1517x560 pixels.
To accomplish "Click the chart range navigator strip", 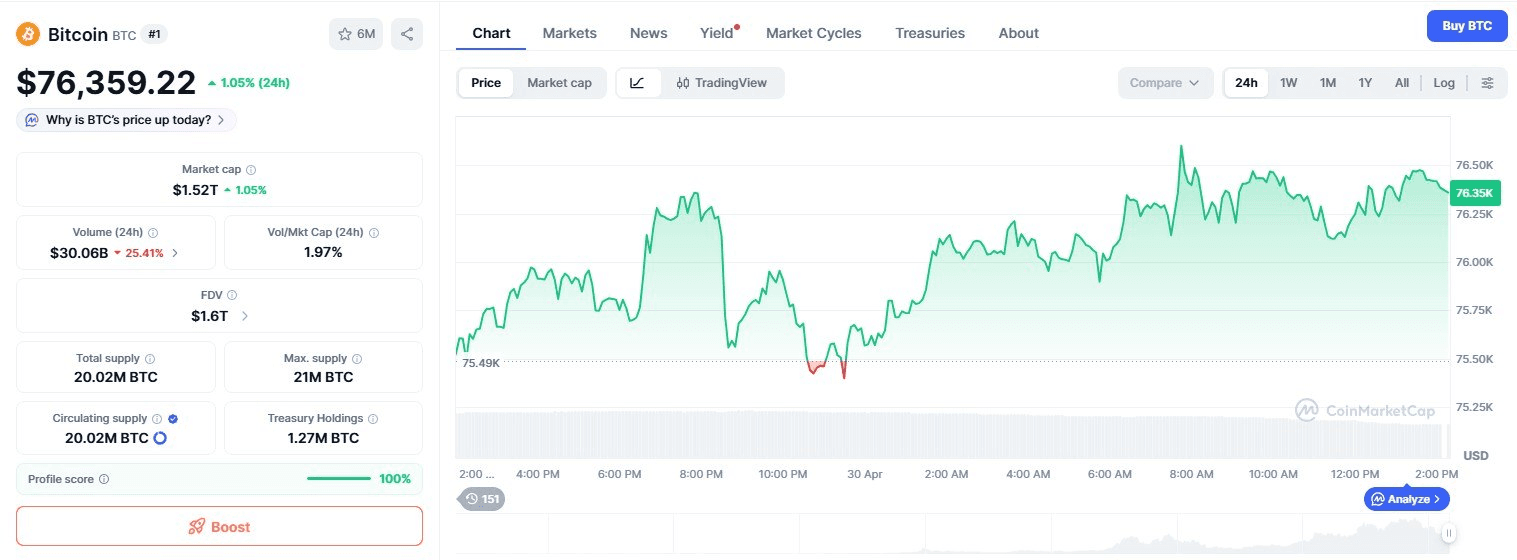I will coord(951,536).
